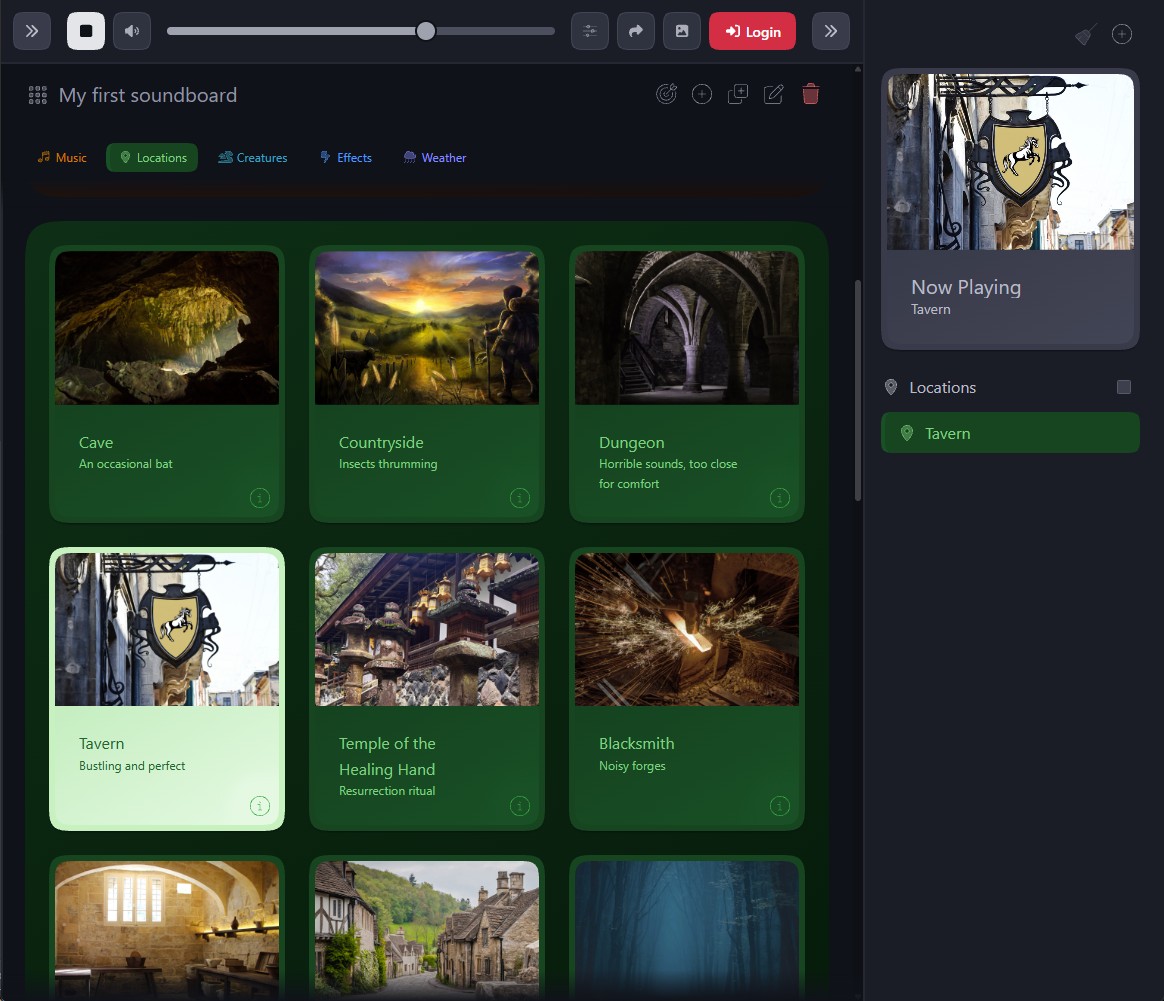Play the Dungeon location card
This screenshot has height=1001, width=1164.
pyautogui.click(x=687, y=384)
